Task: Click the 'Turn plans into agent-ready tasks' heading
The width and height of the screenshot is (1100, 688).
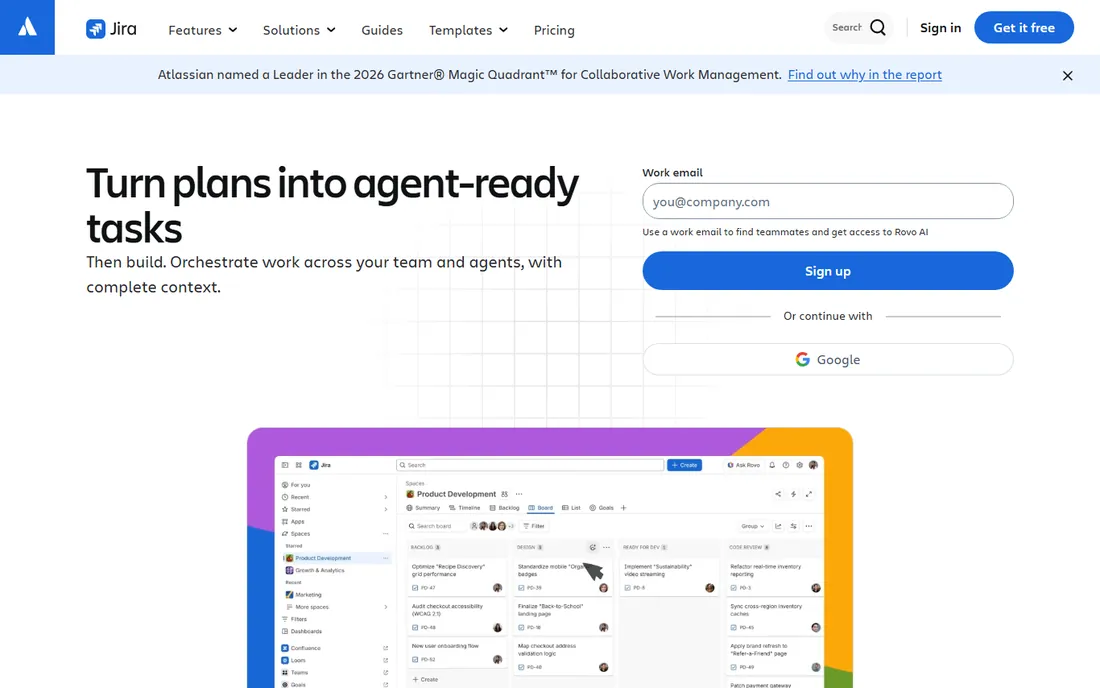Action: 332,205
